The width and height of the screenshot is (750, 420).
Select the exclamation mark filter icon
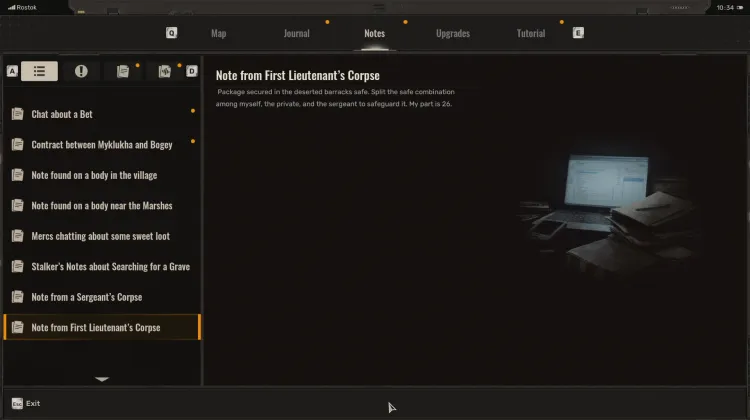coord(81,71)
